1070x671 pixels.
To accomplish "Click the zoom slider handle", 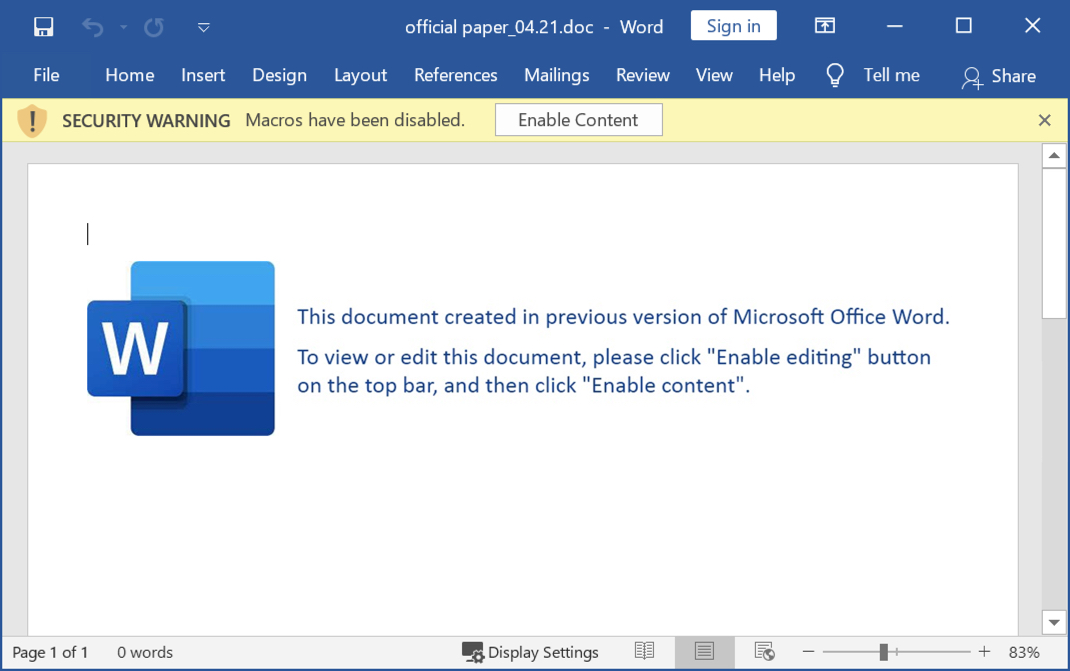I will click(884, 652).
